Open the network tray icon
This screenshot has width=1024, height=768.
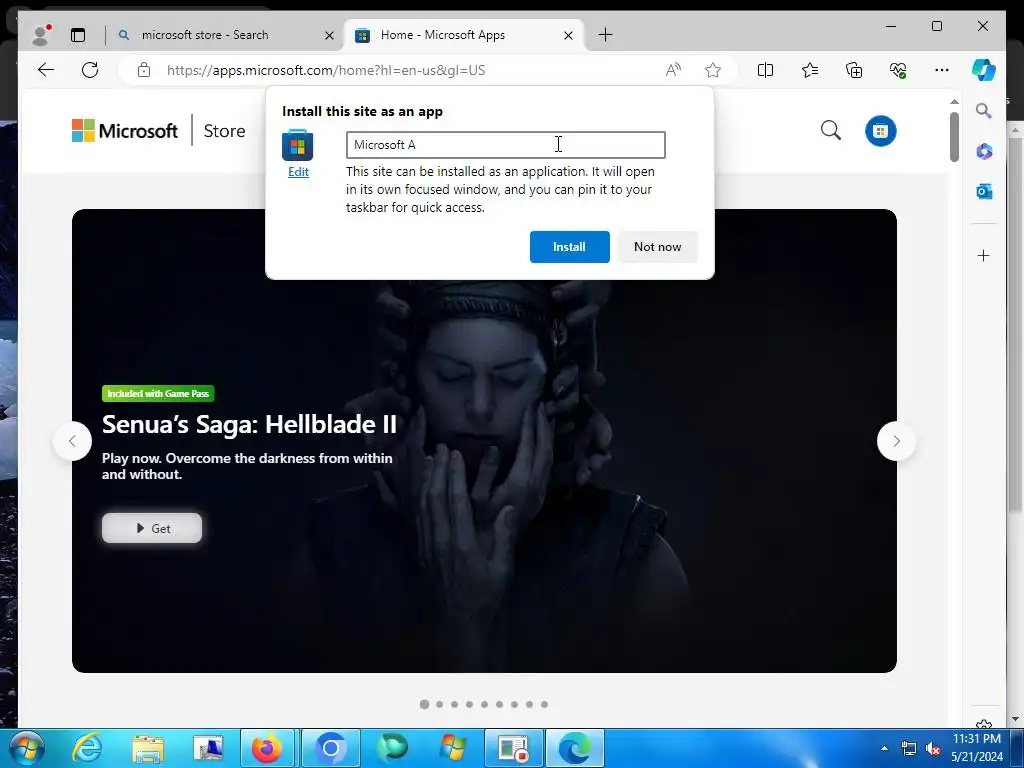tap(908, 748)
